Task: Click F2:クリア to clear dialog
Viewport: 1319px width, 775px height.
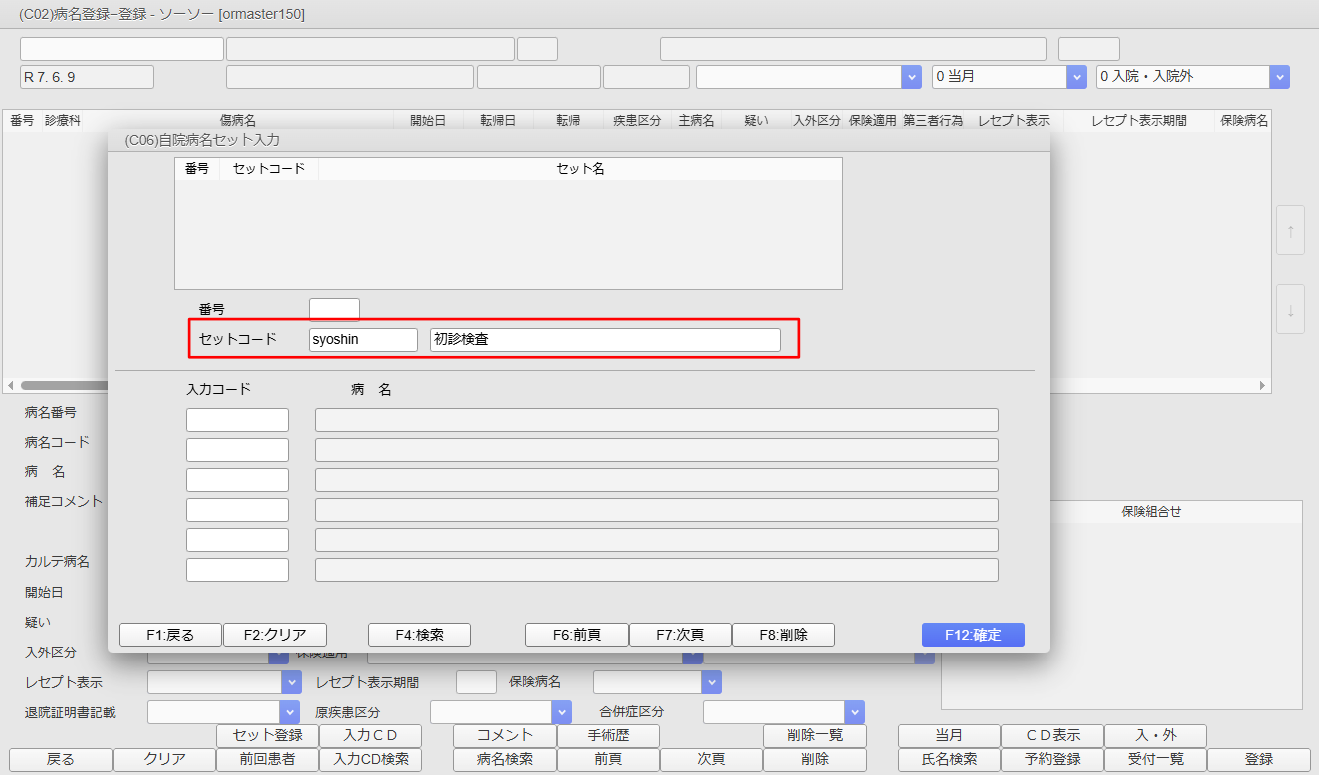Action: (274, 635)
